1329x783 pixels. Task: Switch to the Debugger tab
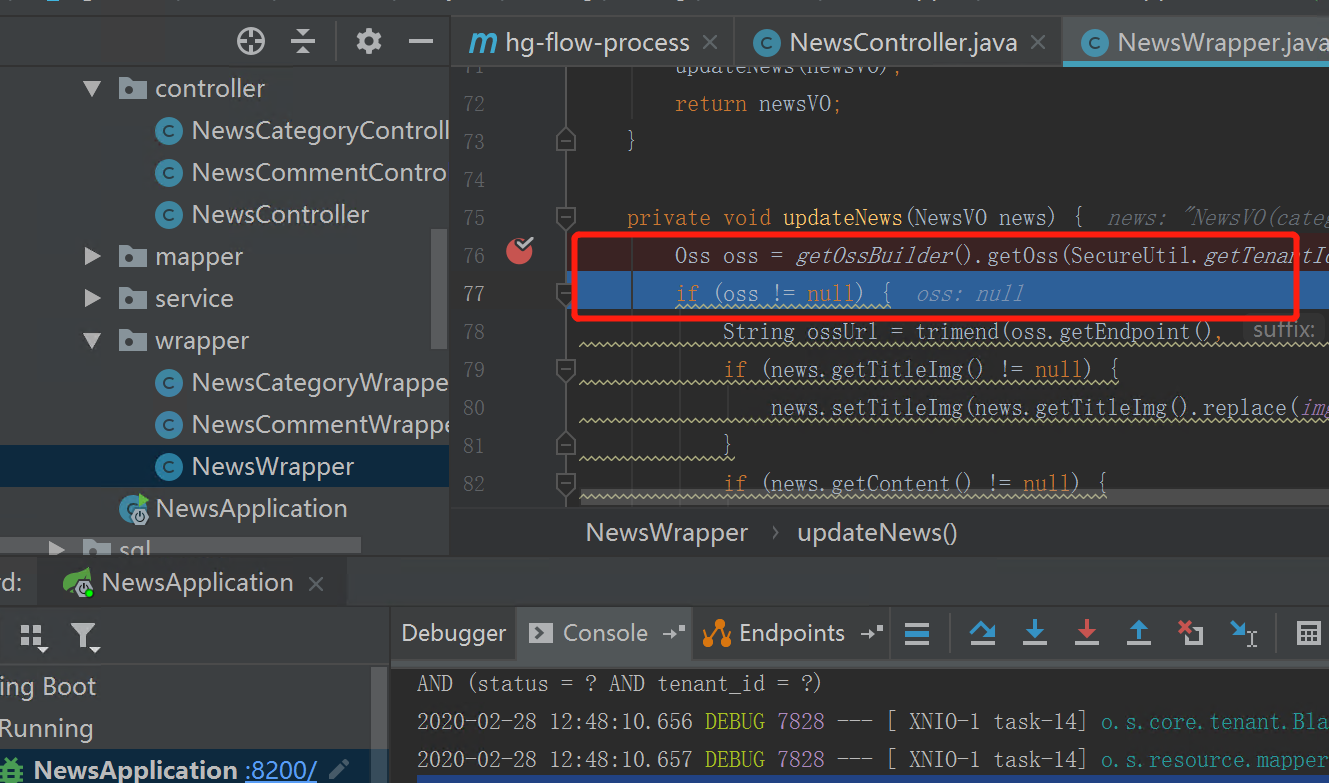[453, 633]
